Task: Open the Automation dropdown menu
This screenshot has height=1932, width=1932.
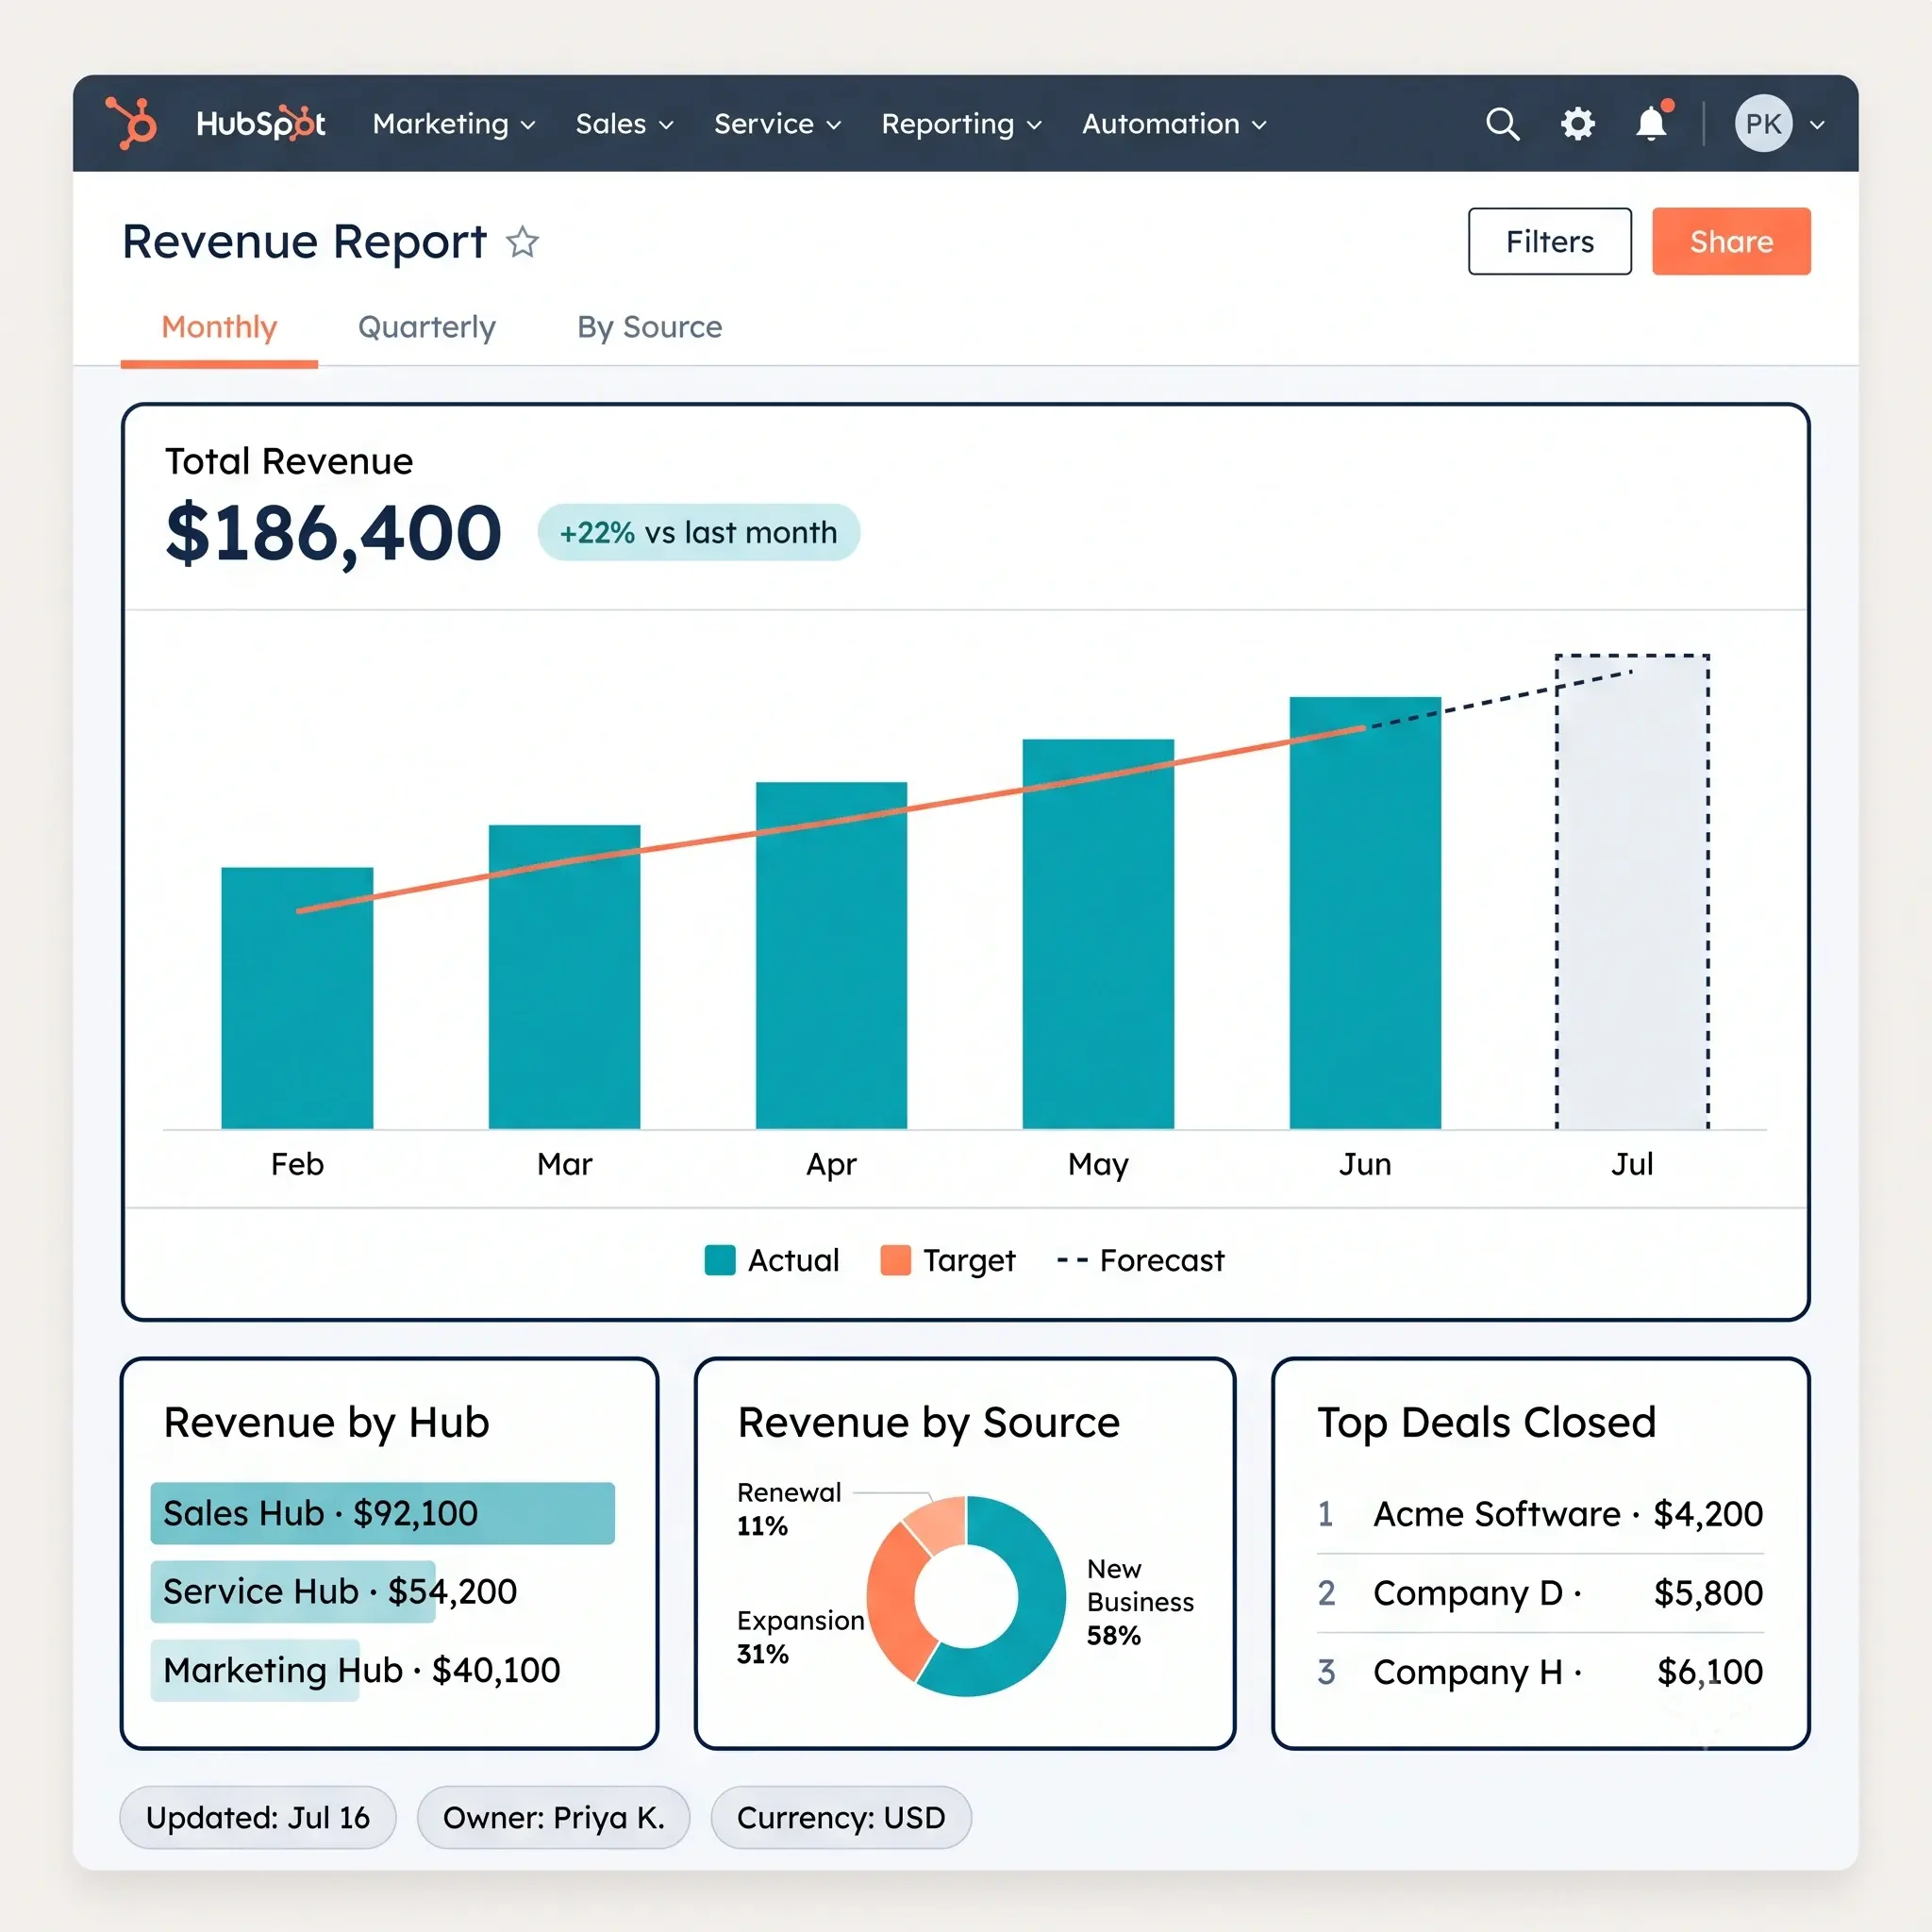Action: click(x=1174, y=124)
